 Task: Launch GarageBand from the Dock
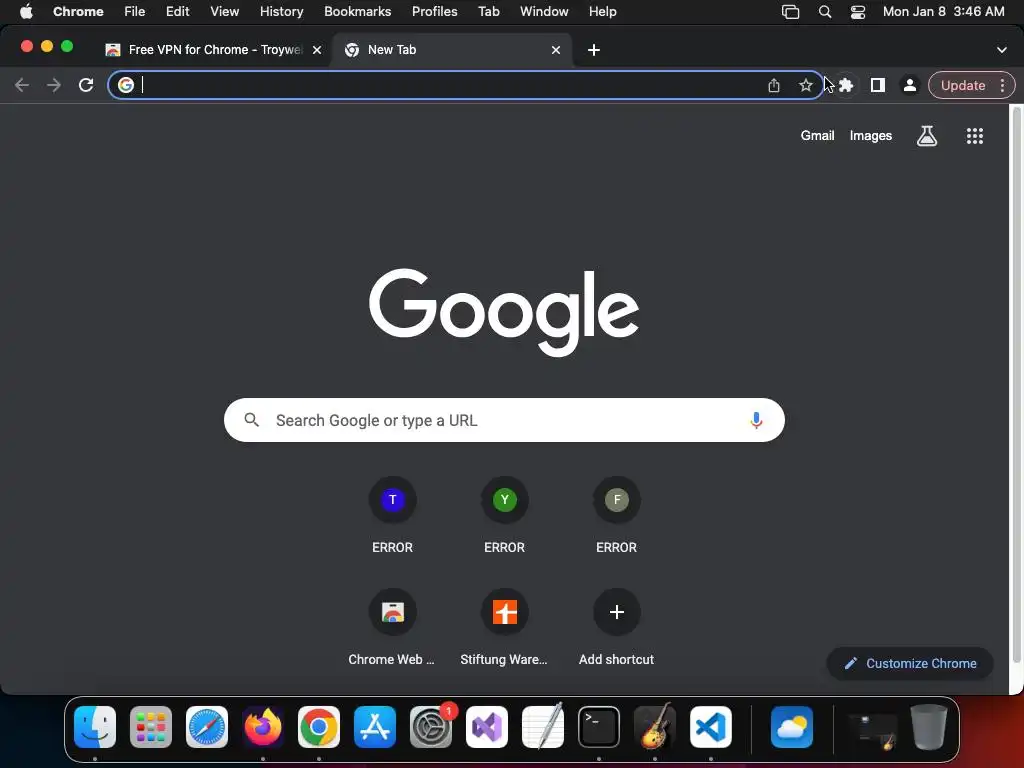click(655, 727)
